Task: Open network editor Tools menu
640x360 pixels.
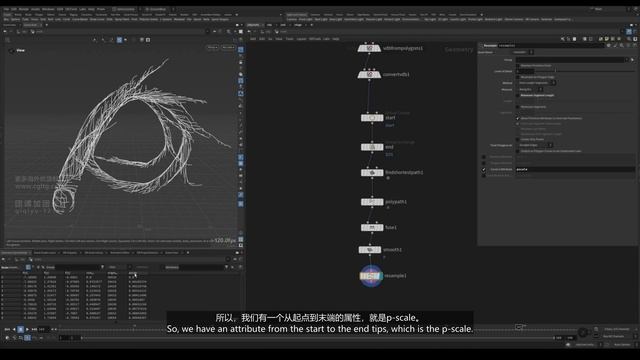Action: 289,39
